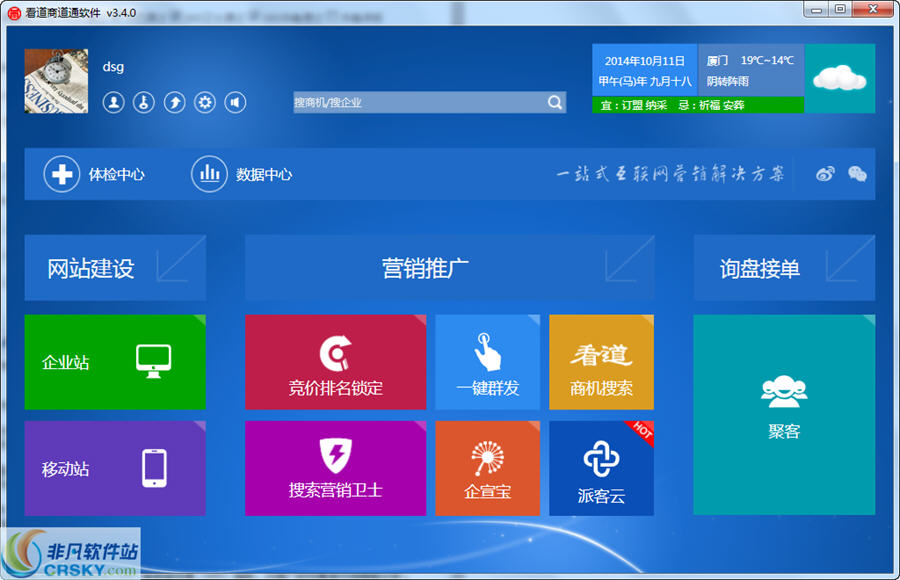Click the speaker announcement icon
Viewport: 900px width, 580px height.
coord(235,103)
